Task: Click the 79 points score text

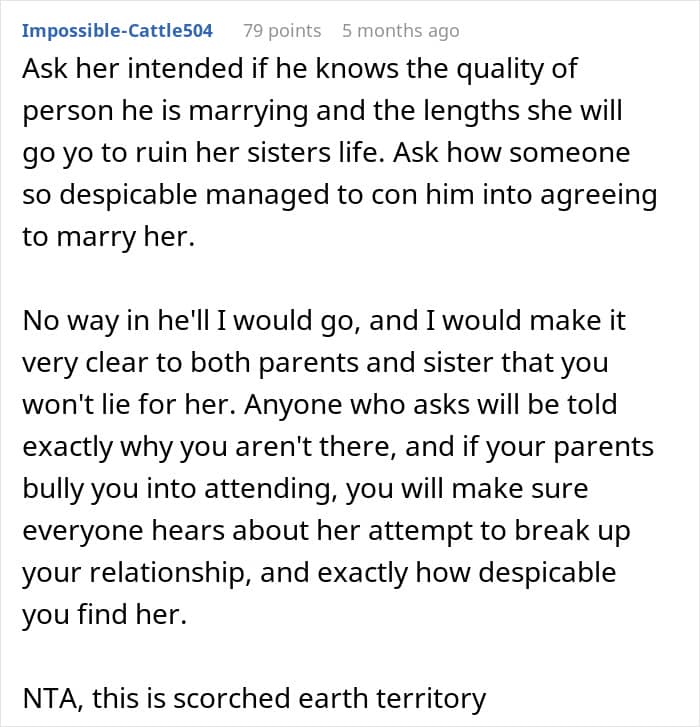Action: pos(282,31)
